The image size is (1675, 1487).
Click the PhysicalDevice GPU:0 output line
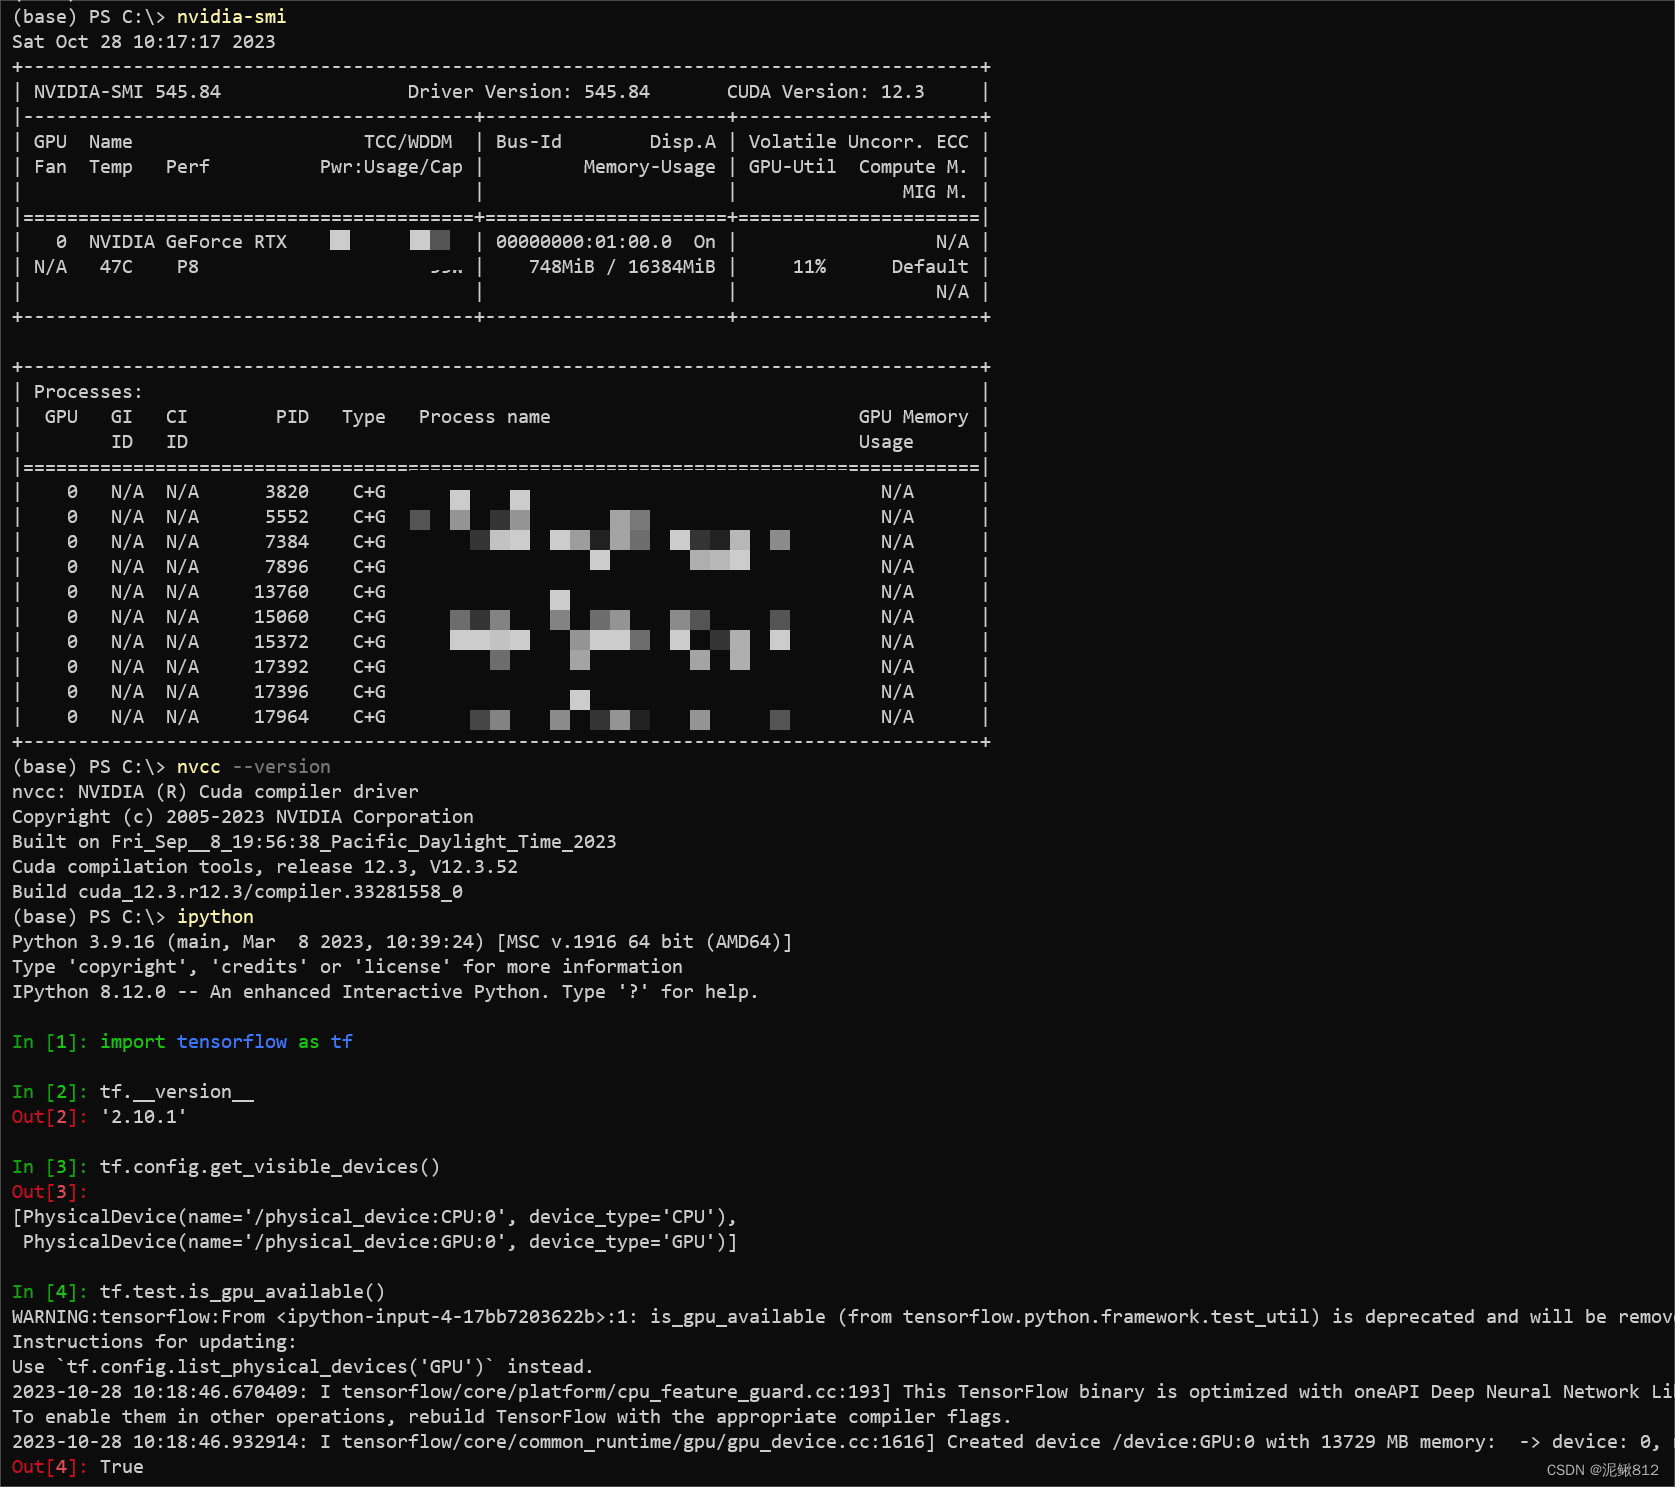coord(380,1242)
